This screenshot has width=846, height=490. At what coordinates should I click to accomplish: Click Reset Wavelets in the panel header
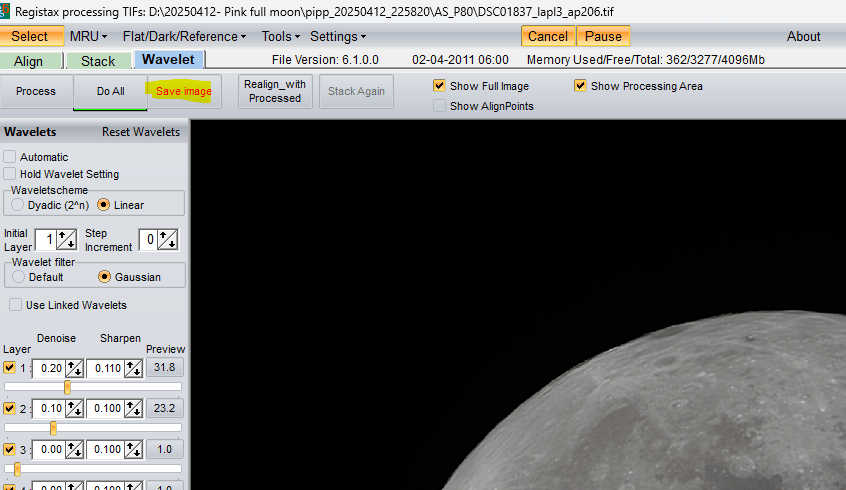click(x=141, y=132)
